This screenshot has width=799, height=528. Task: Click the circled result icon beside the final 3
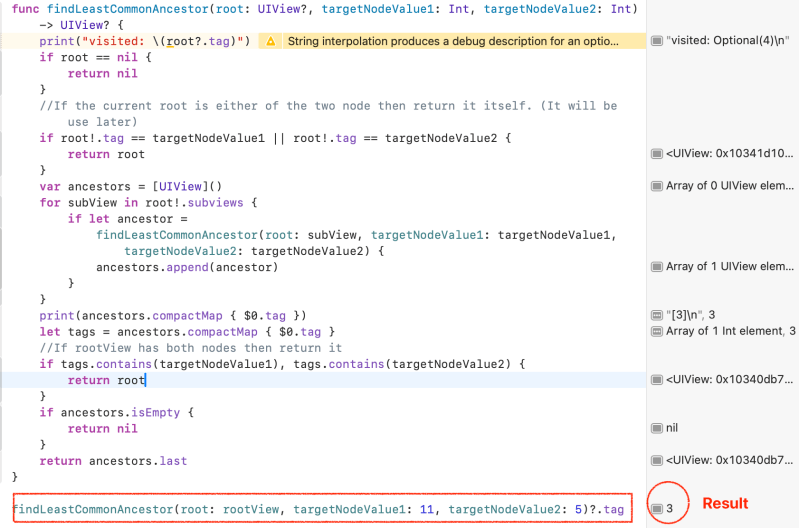tap(657, 509)
